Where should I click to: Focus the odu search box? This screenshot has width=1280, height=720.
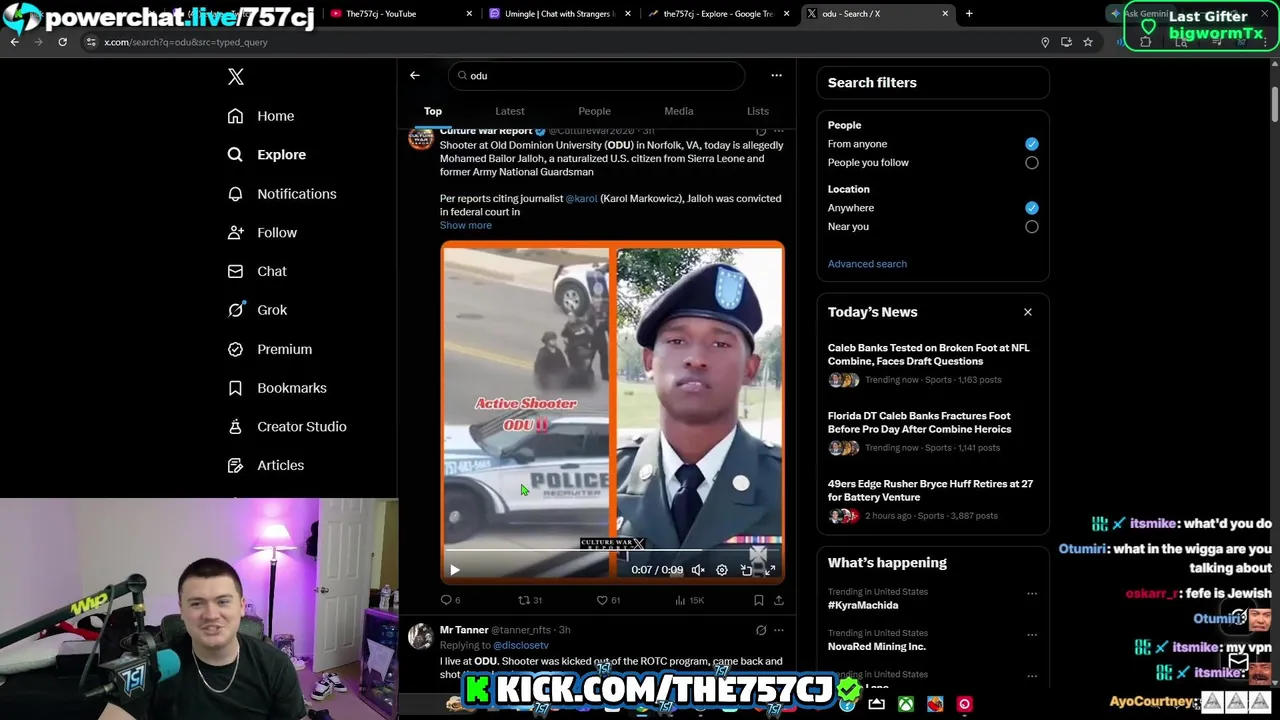coord(597,76)
